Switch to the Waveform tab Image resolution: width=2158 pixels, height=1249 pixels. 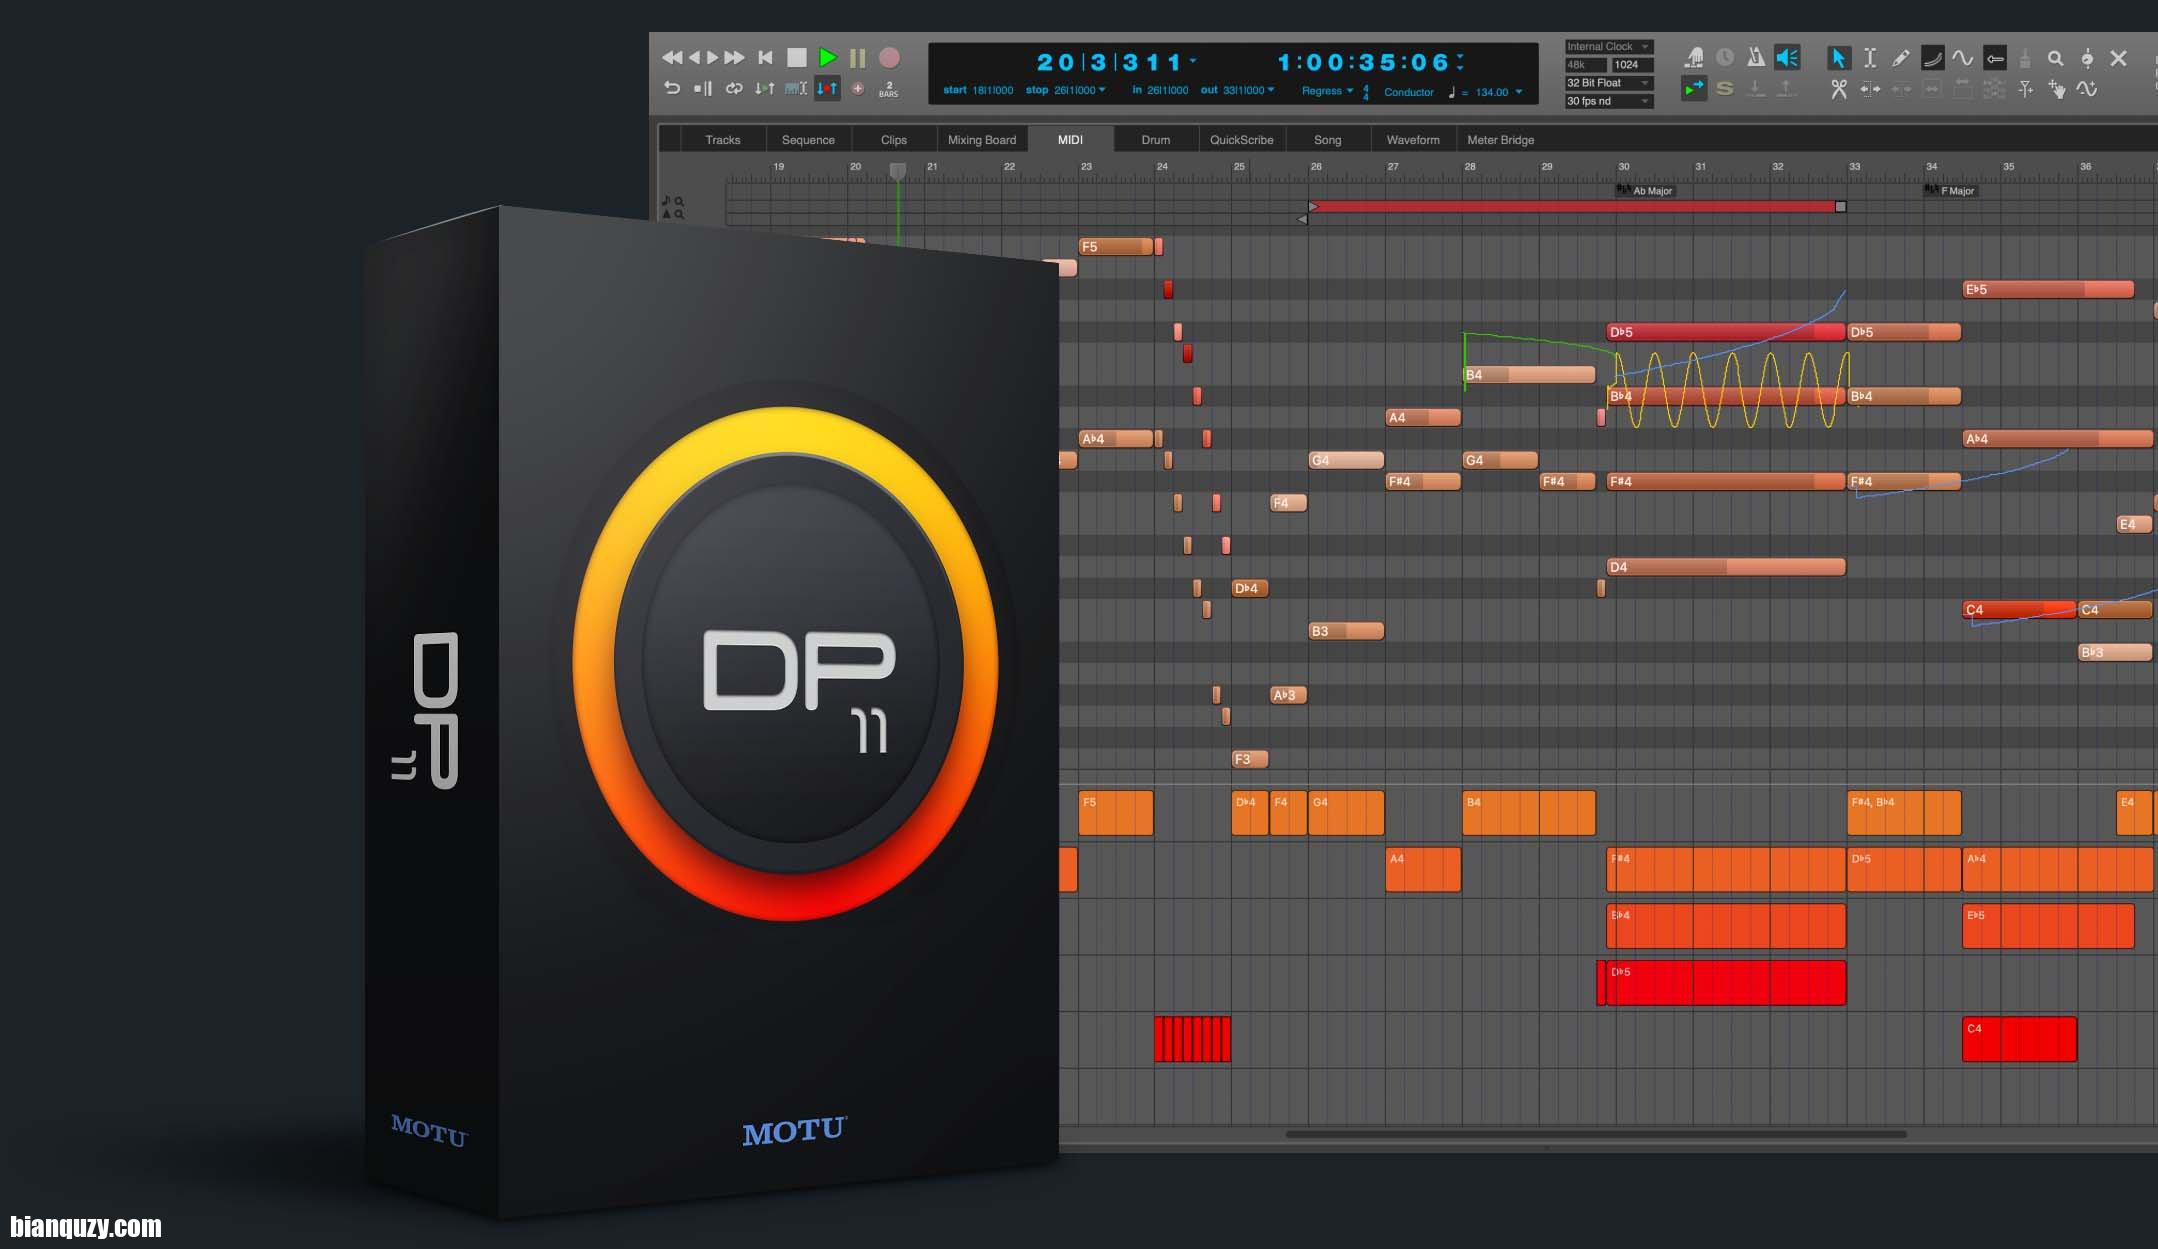coord(1413,140)
